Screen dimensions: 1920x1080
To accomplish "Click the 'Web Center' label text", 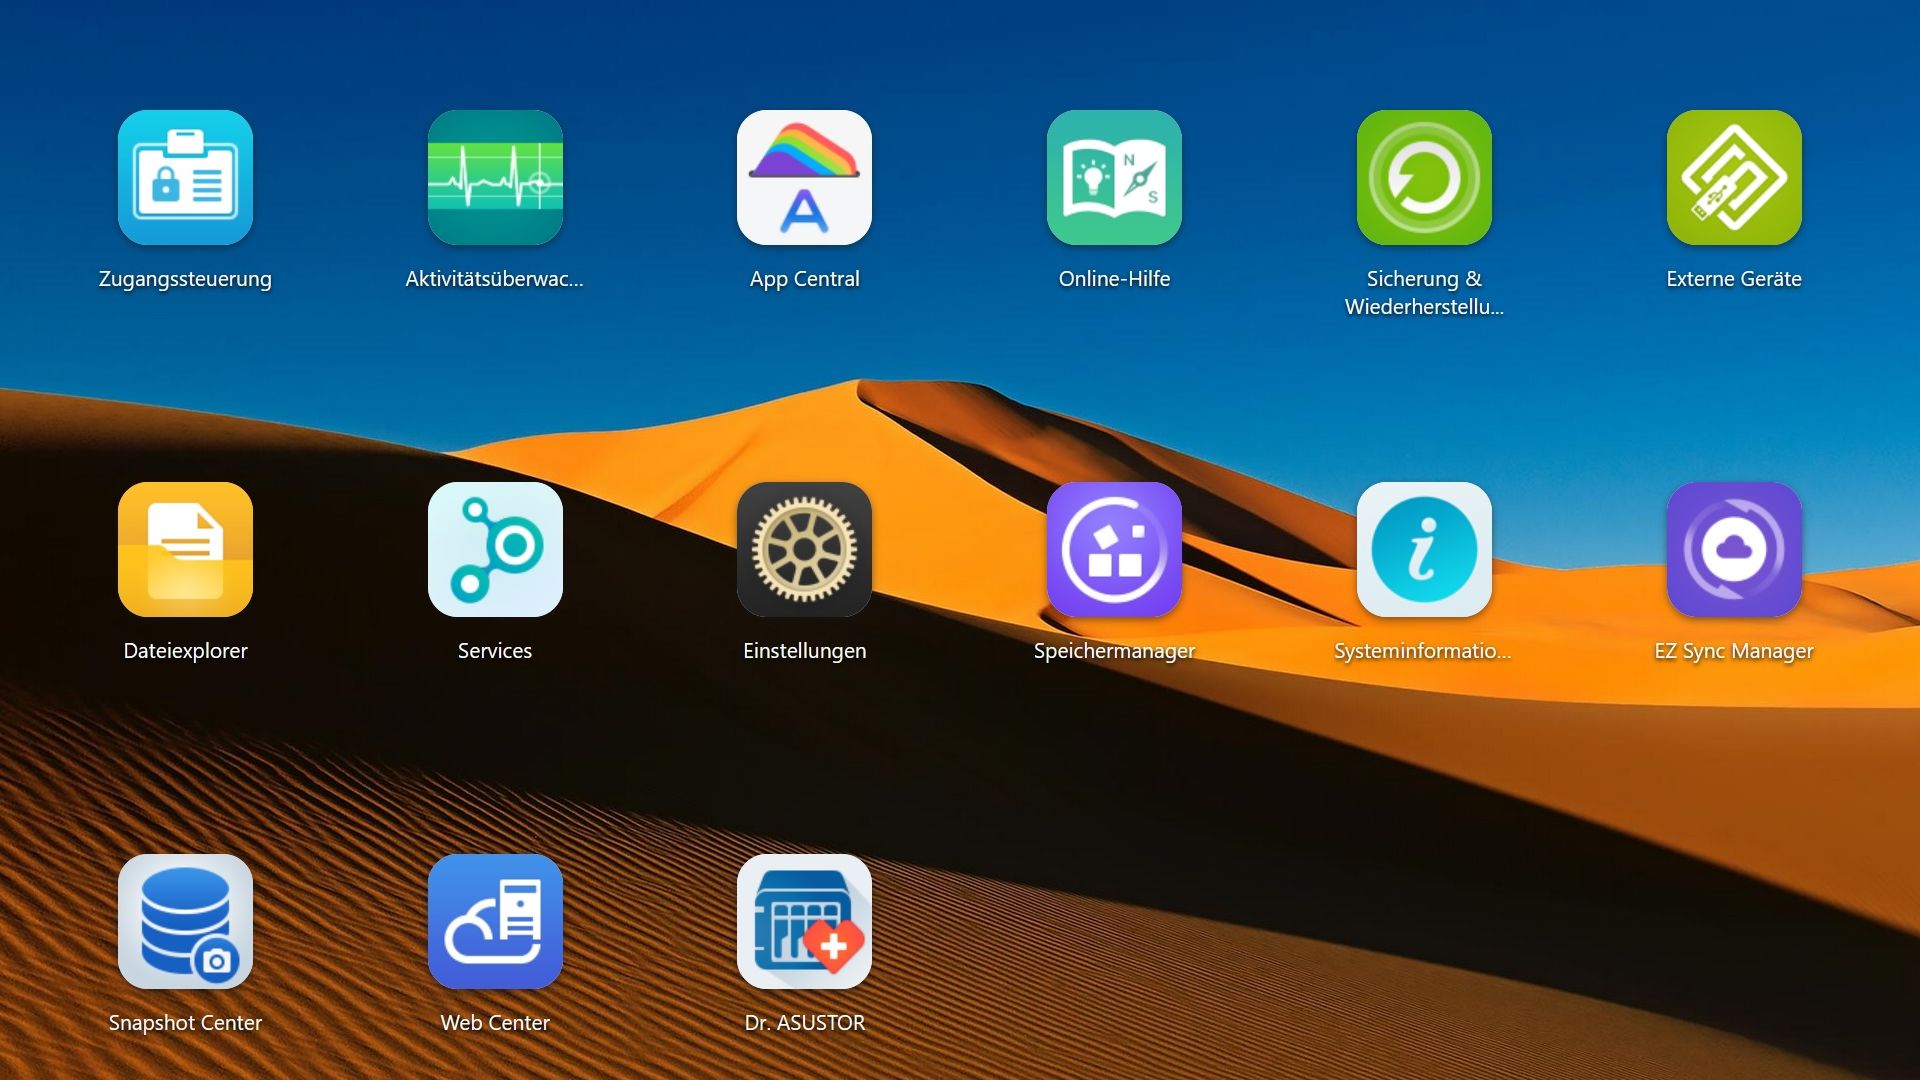I will coord(495,1023).
